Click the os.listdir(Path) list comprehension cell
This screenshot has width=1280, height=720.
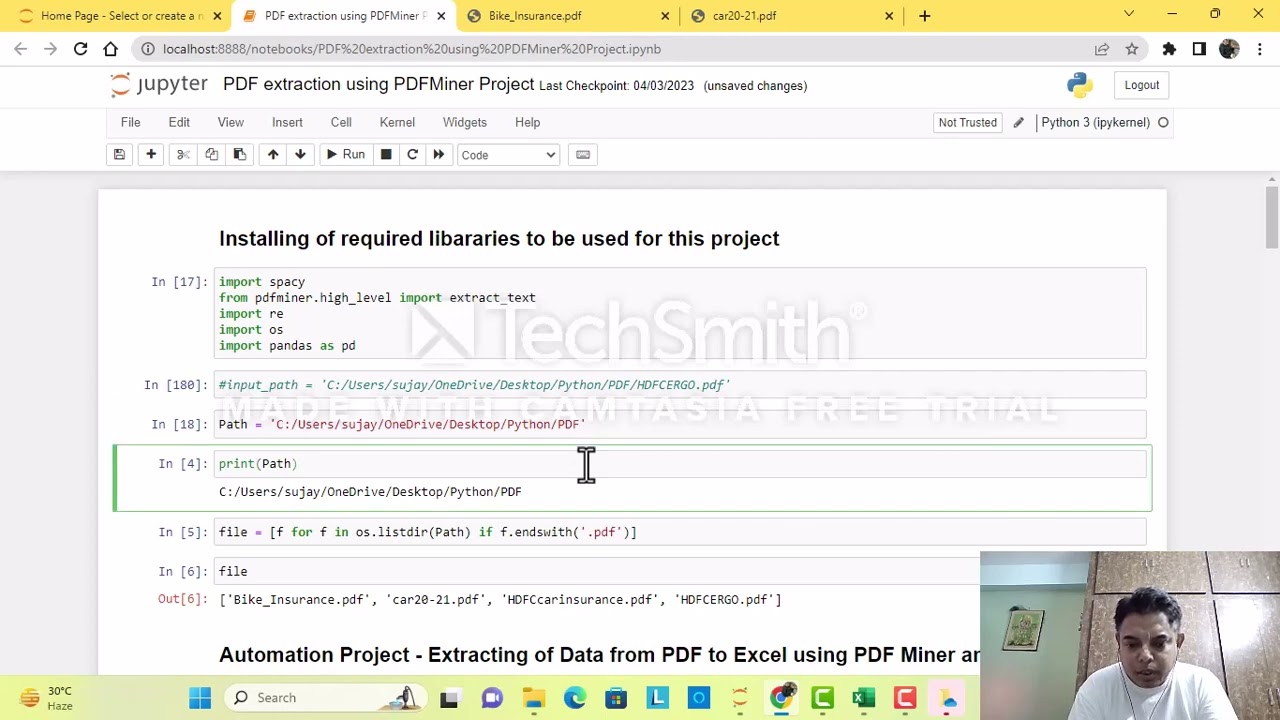[x=680, y=532]
